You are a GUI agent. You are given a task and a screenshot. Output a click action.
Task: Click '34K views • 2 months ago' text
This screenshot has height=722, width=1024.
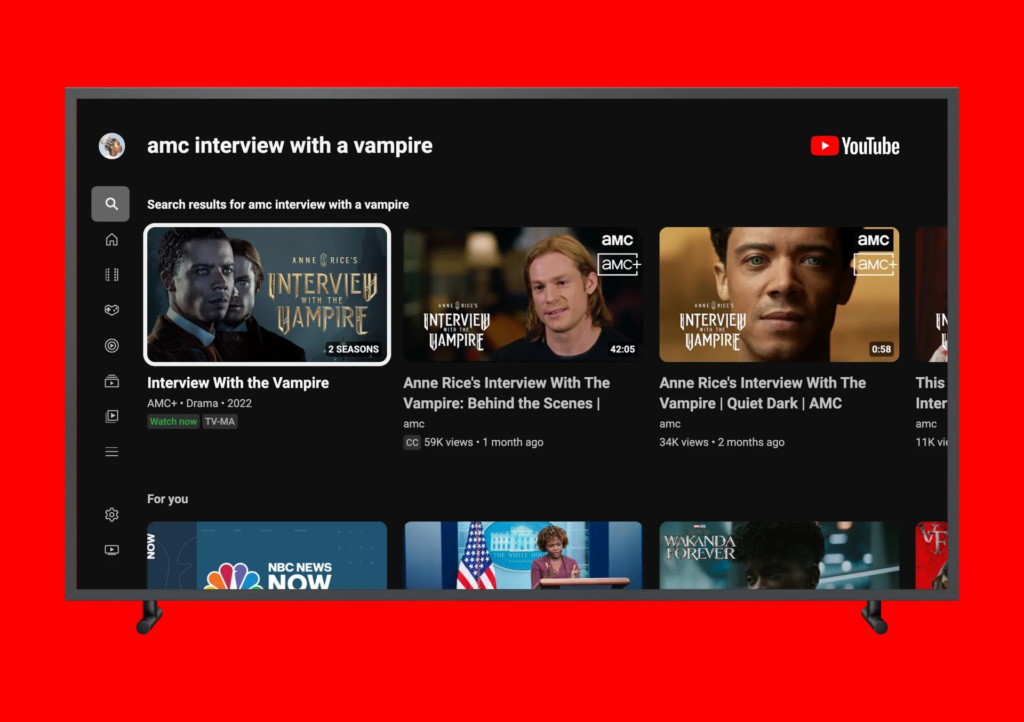(x=722, y=443)
